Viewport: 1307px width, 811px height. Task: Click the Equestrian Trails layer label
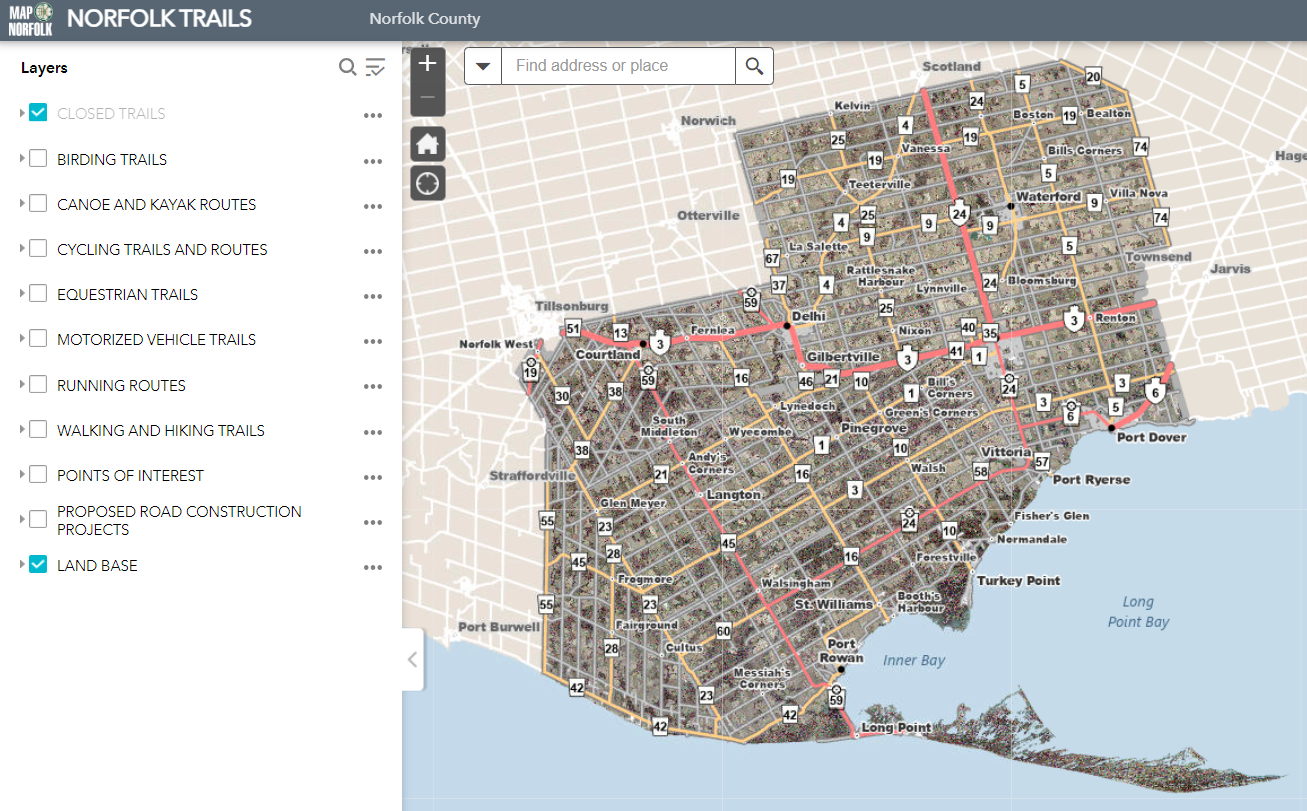click(127, 294)
